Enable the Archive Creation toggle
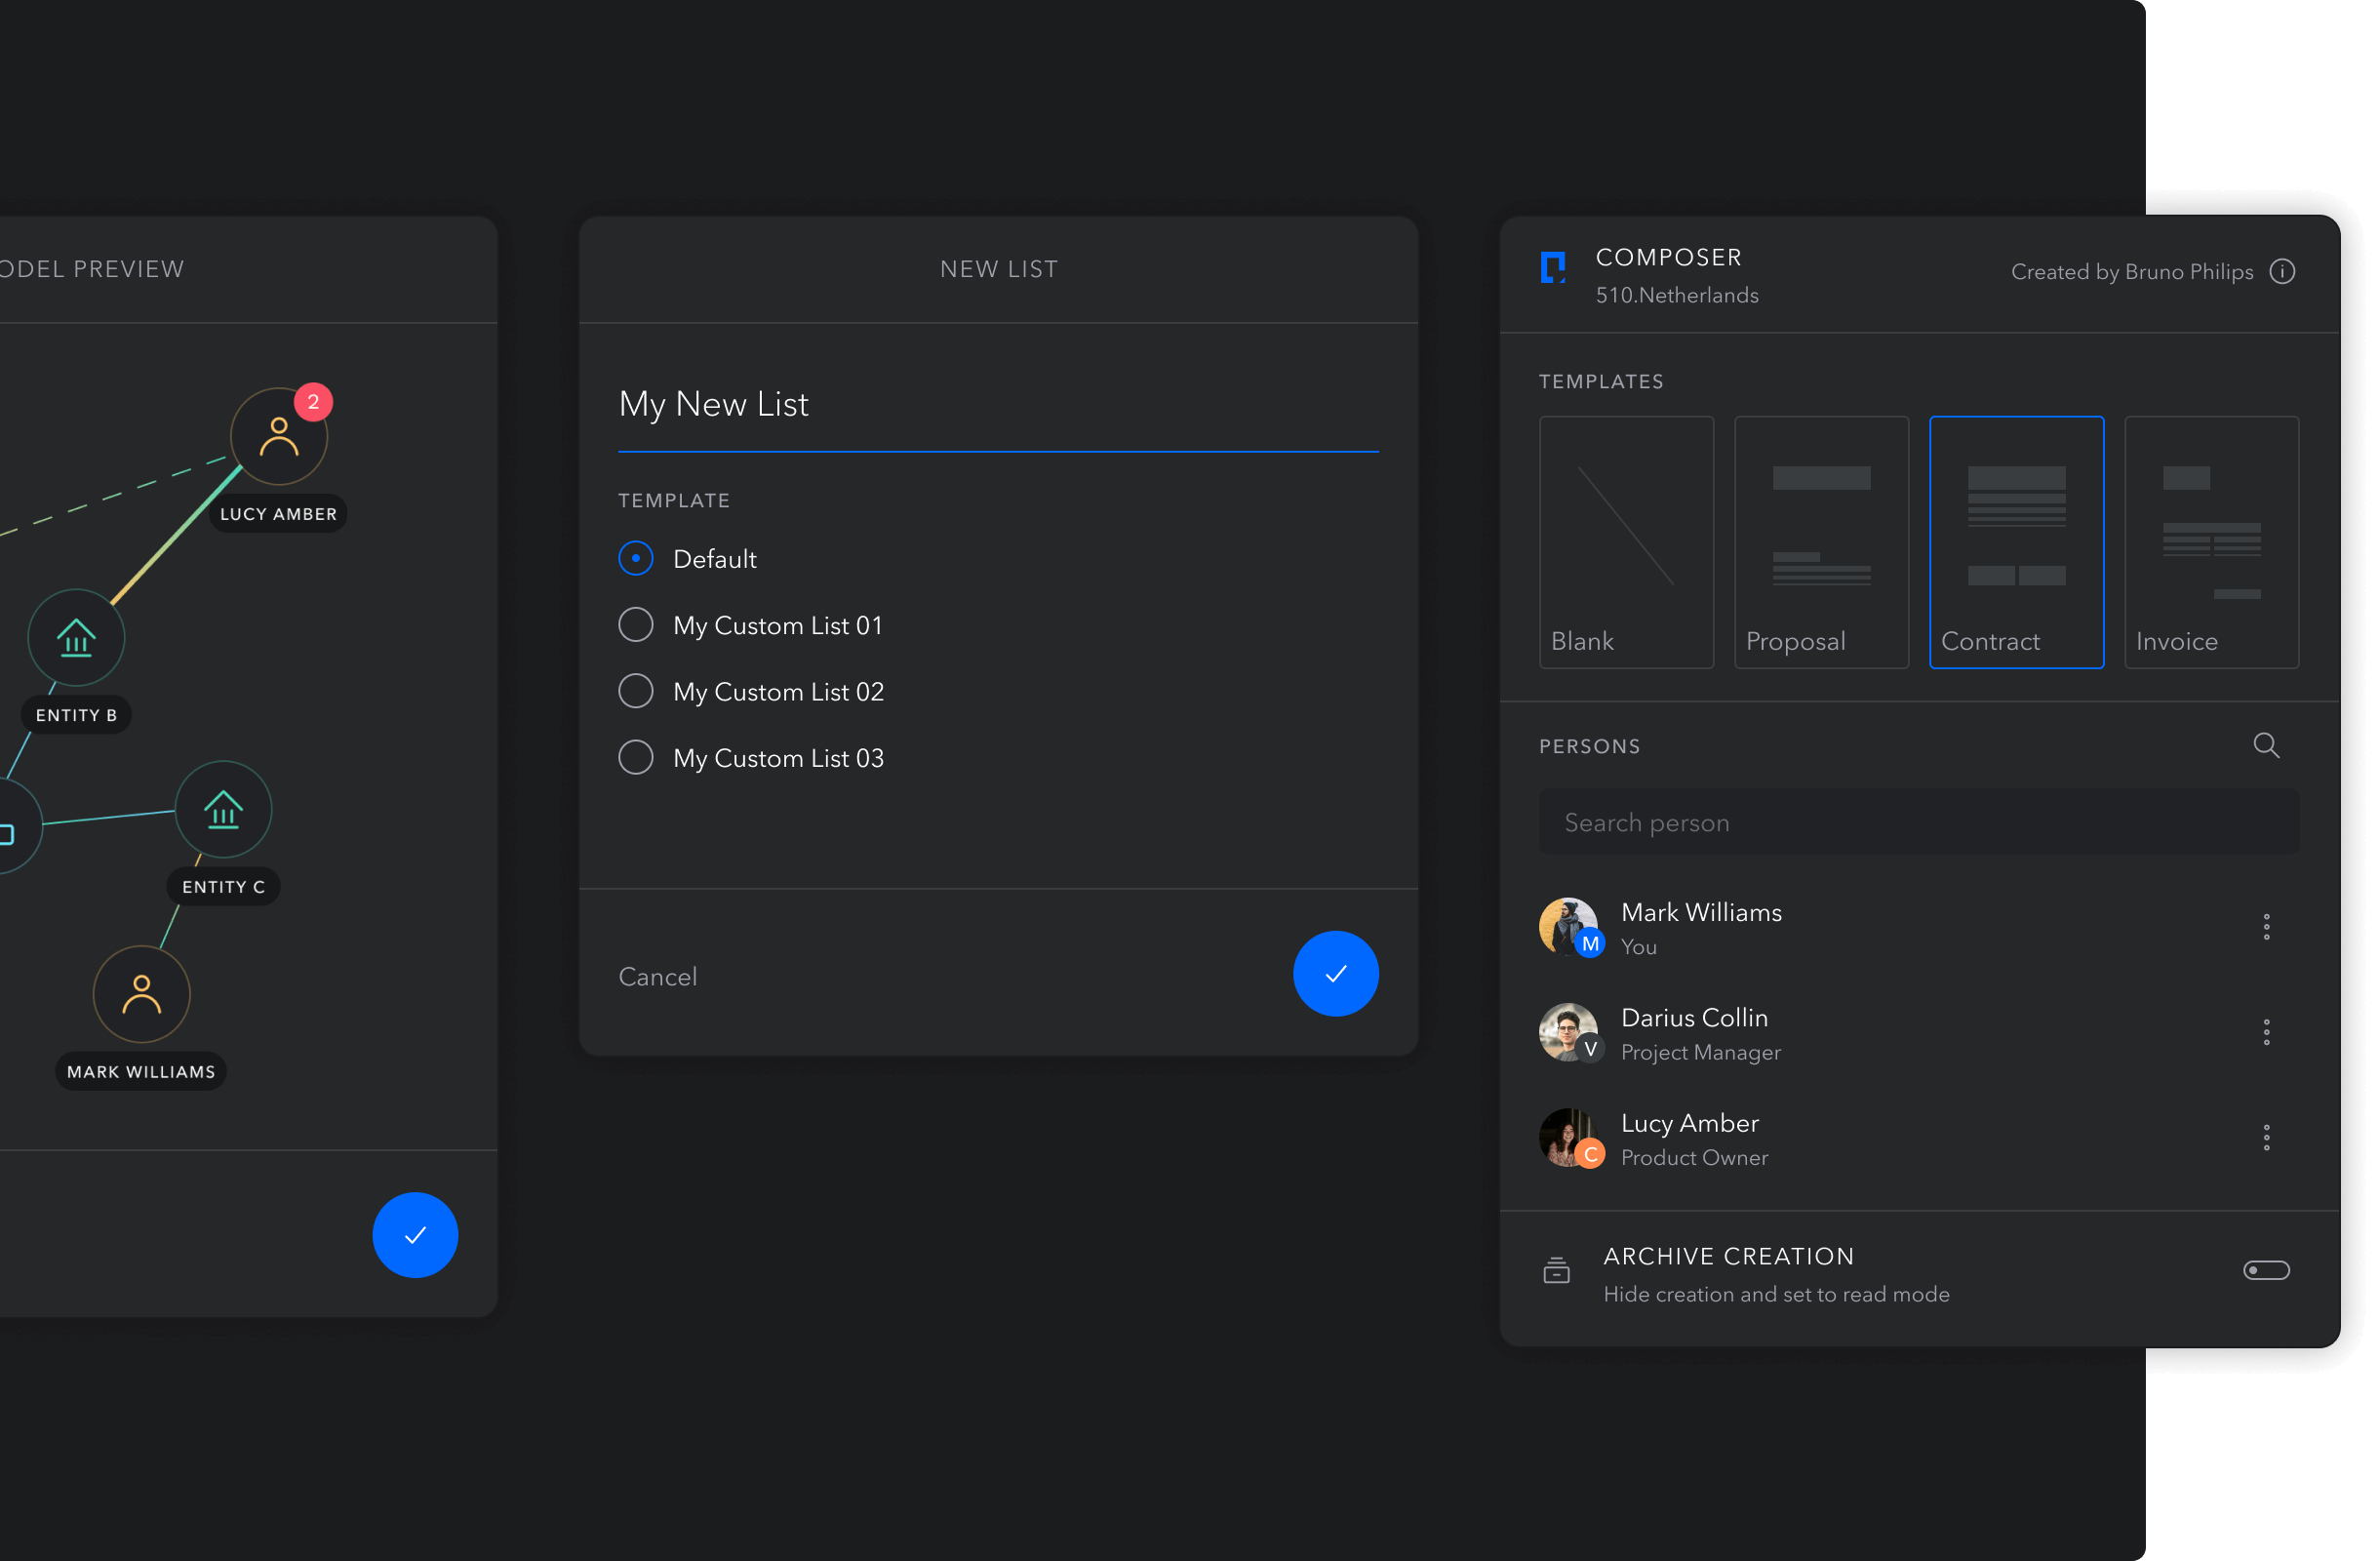 (x=2266, y=1270)
